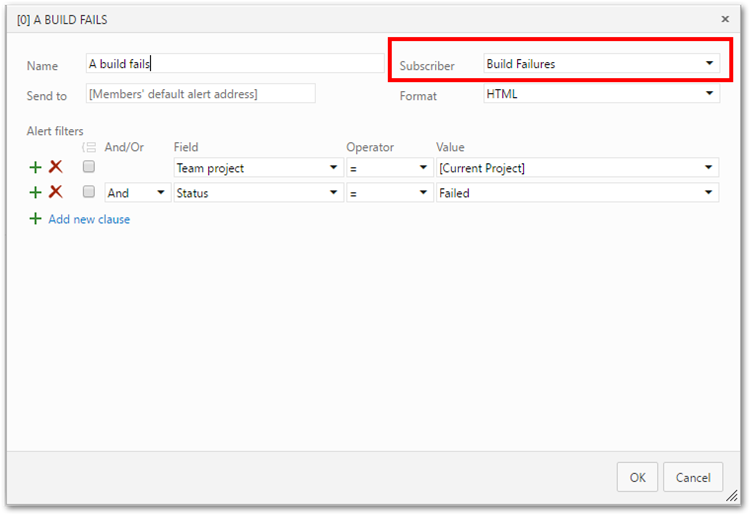The width and height of the screenshot is (750, 515).
Task: Check the Team project row checkbox
Action: (x=88, y=166)
